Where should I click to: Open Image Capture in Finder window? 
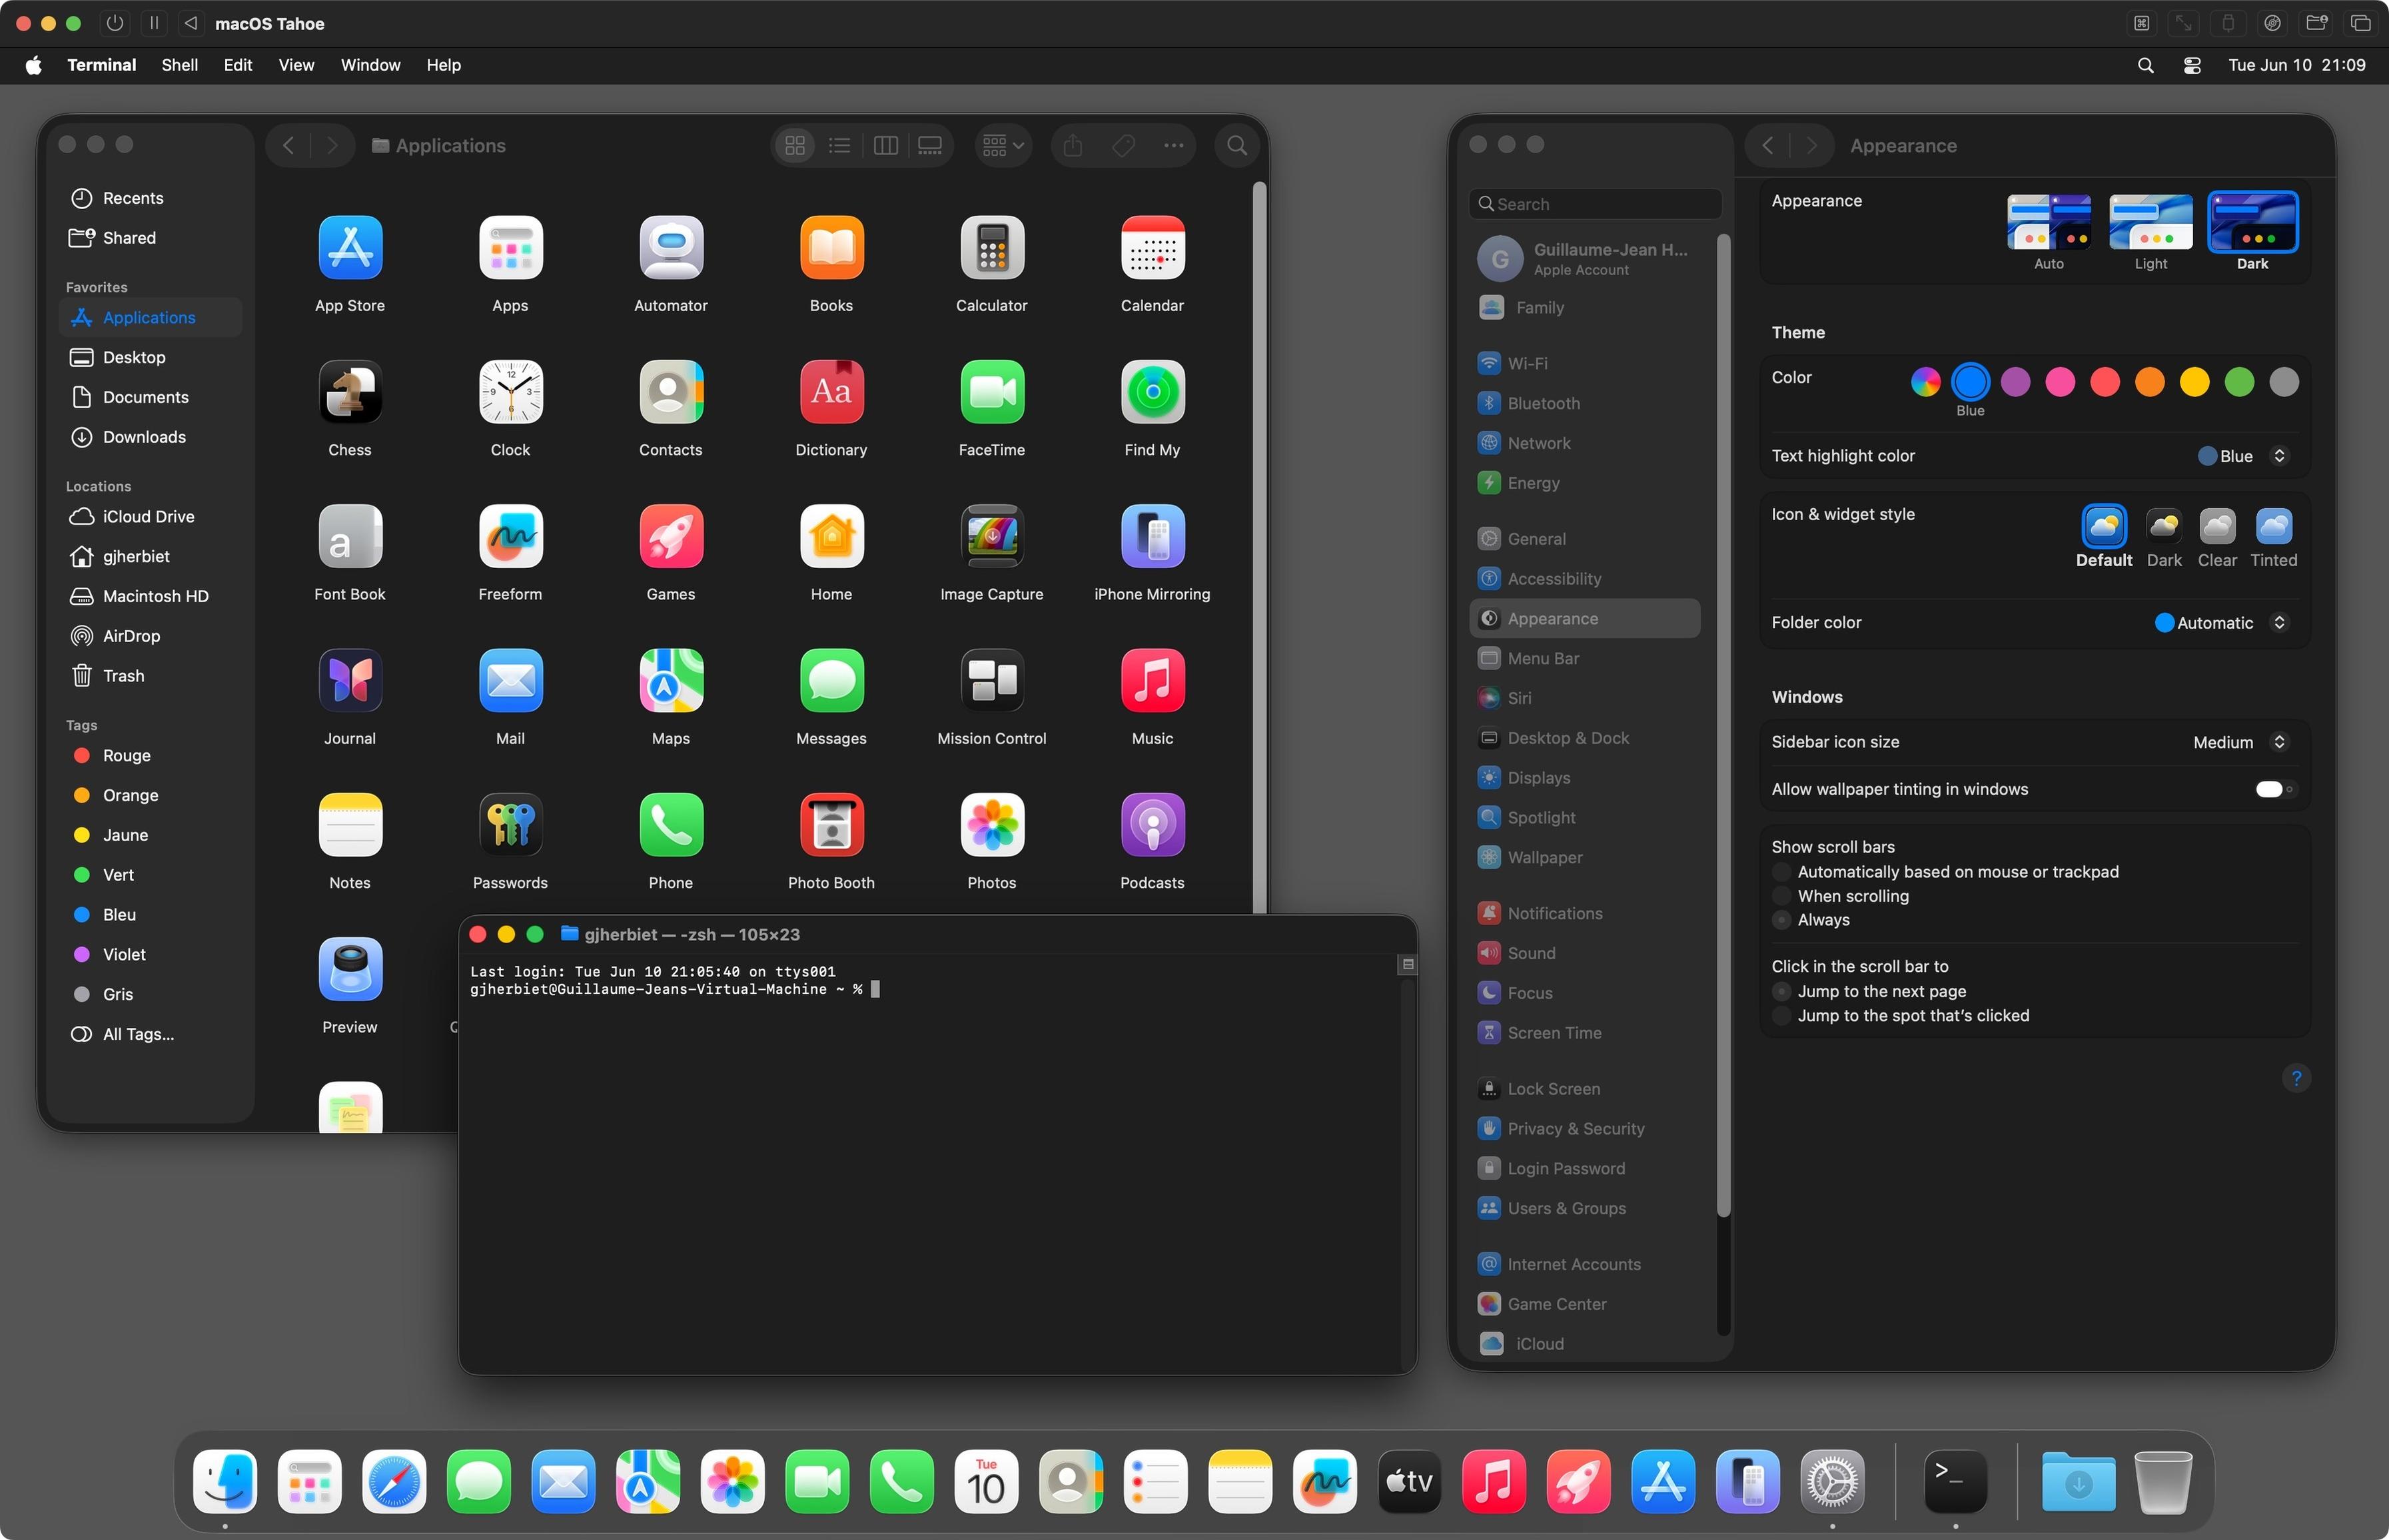pos(992,536)
